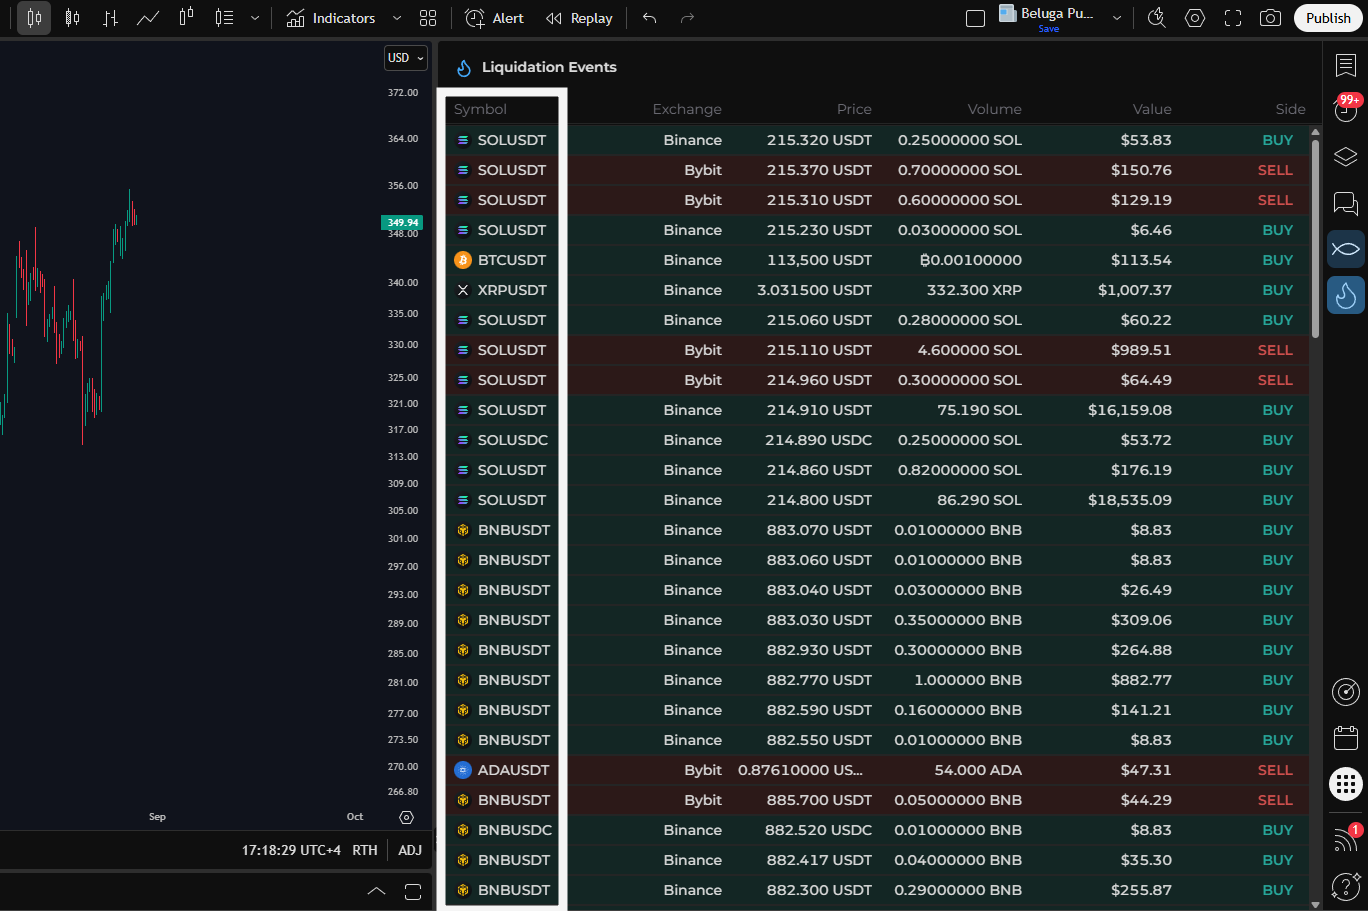Create an Alert from toolbar

click(x=494, y=18)
